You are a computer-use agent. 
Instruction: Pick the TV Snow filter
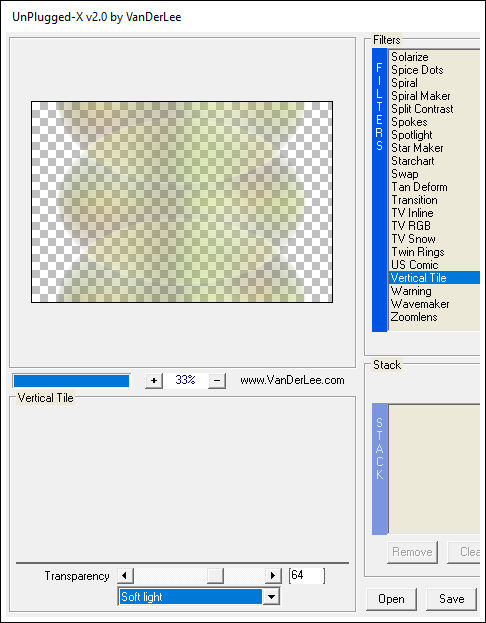[414, 239]
